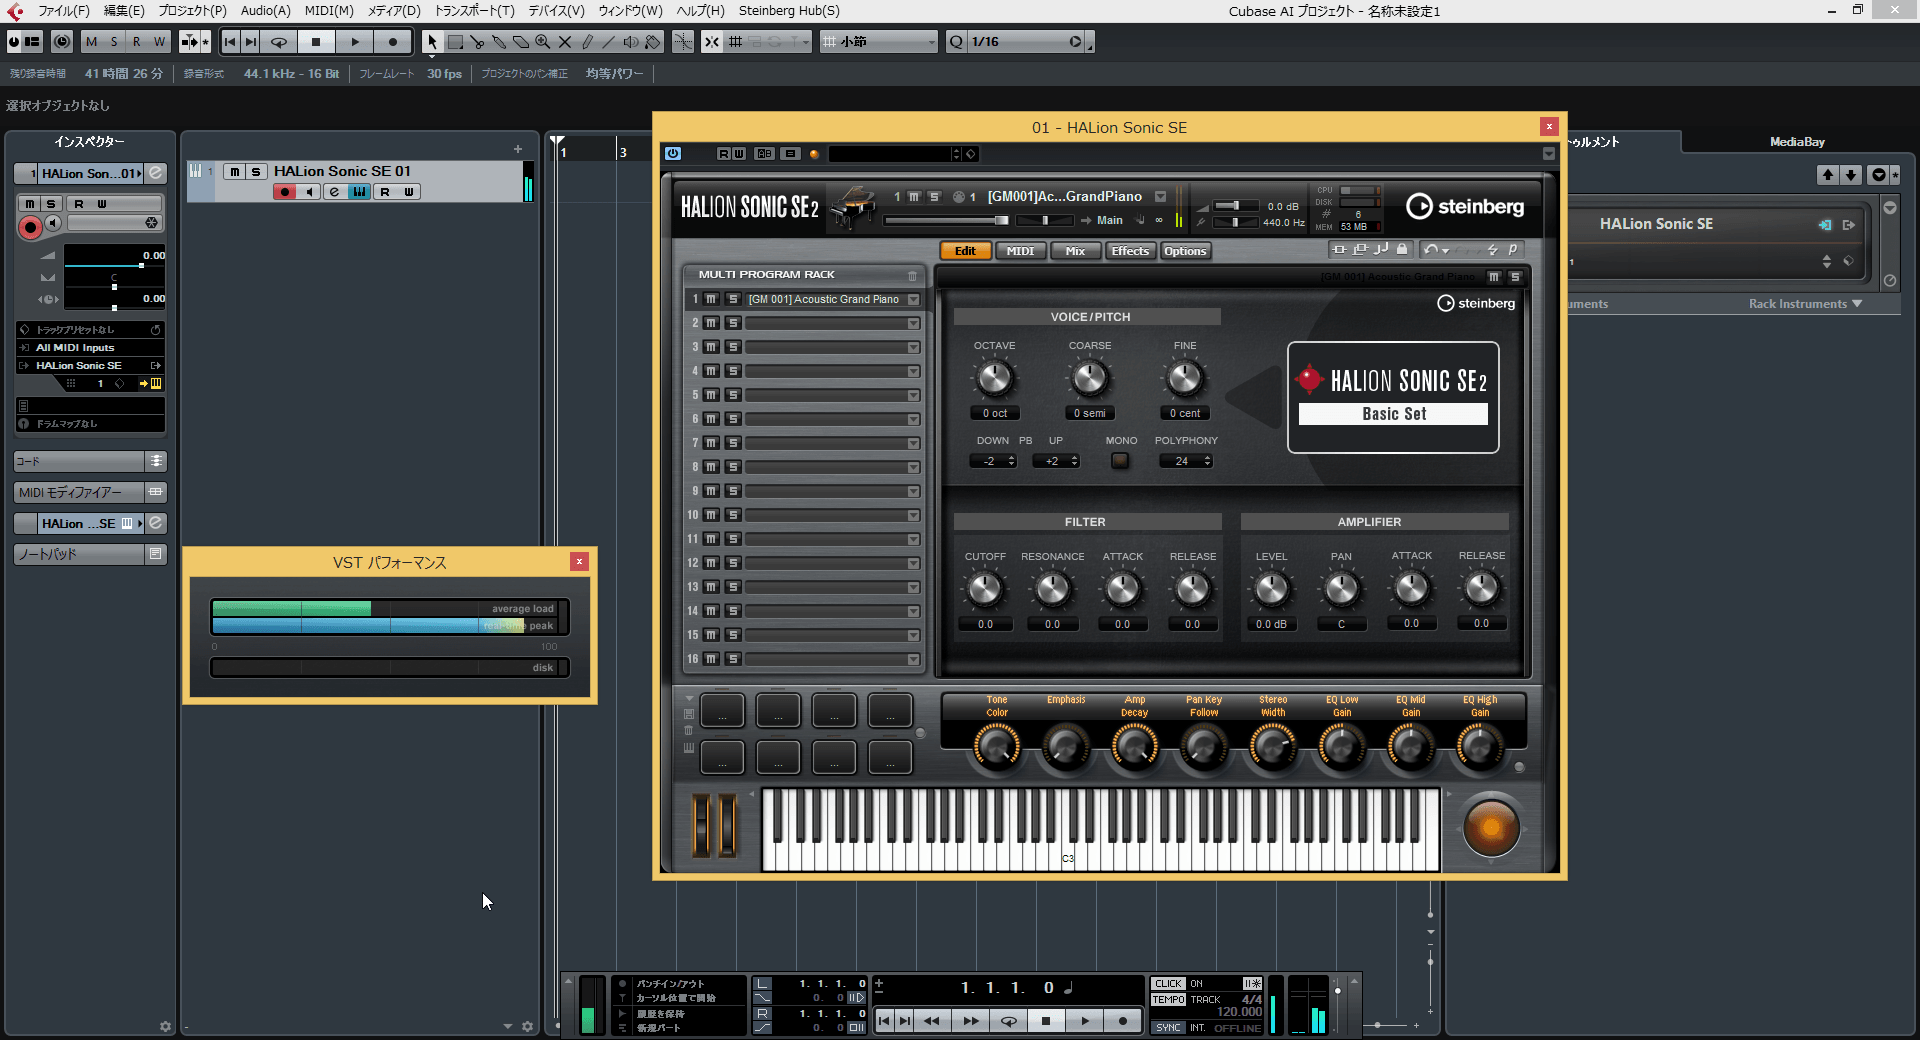The image size is (1920, 1040).
Task: Select the Split scissors tool
Action: click(477, 42)
